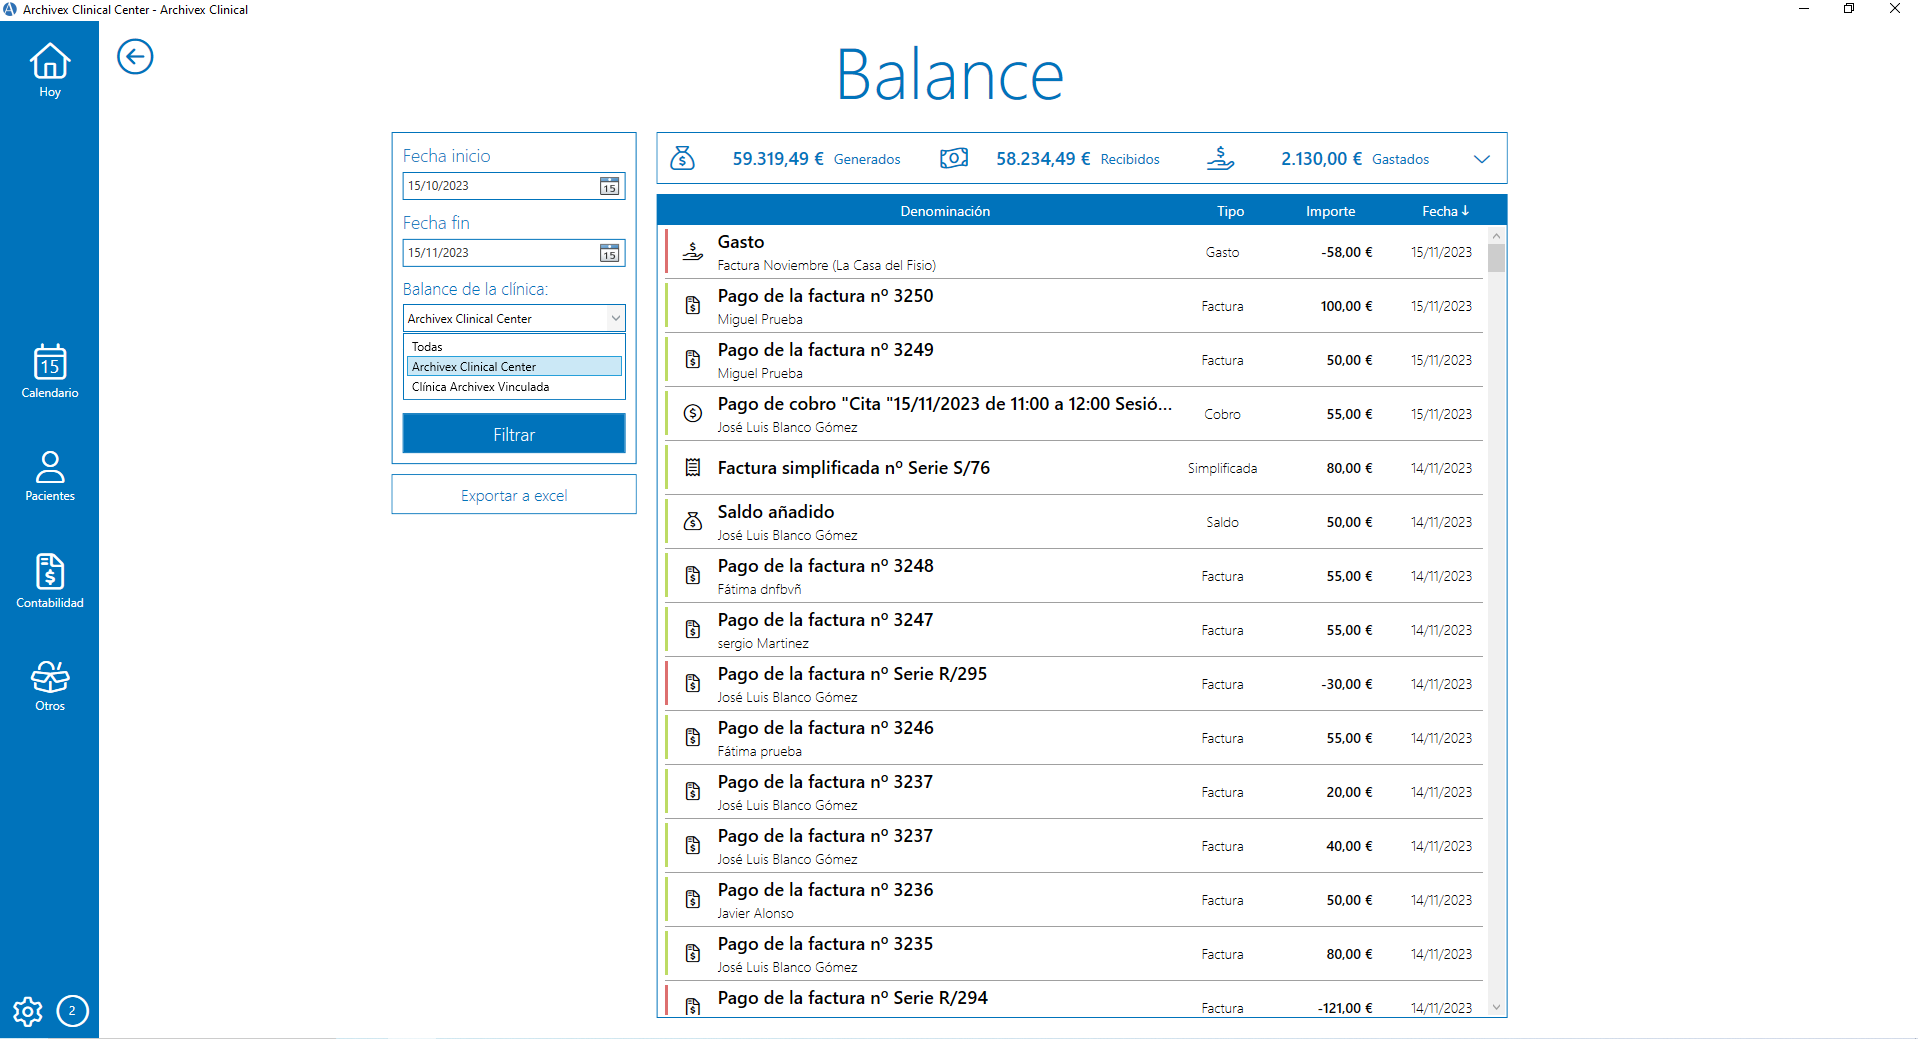Screen dimensions: 1918x1039
Task: Click Exportar a excel
Action: 513,495
